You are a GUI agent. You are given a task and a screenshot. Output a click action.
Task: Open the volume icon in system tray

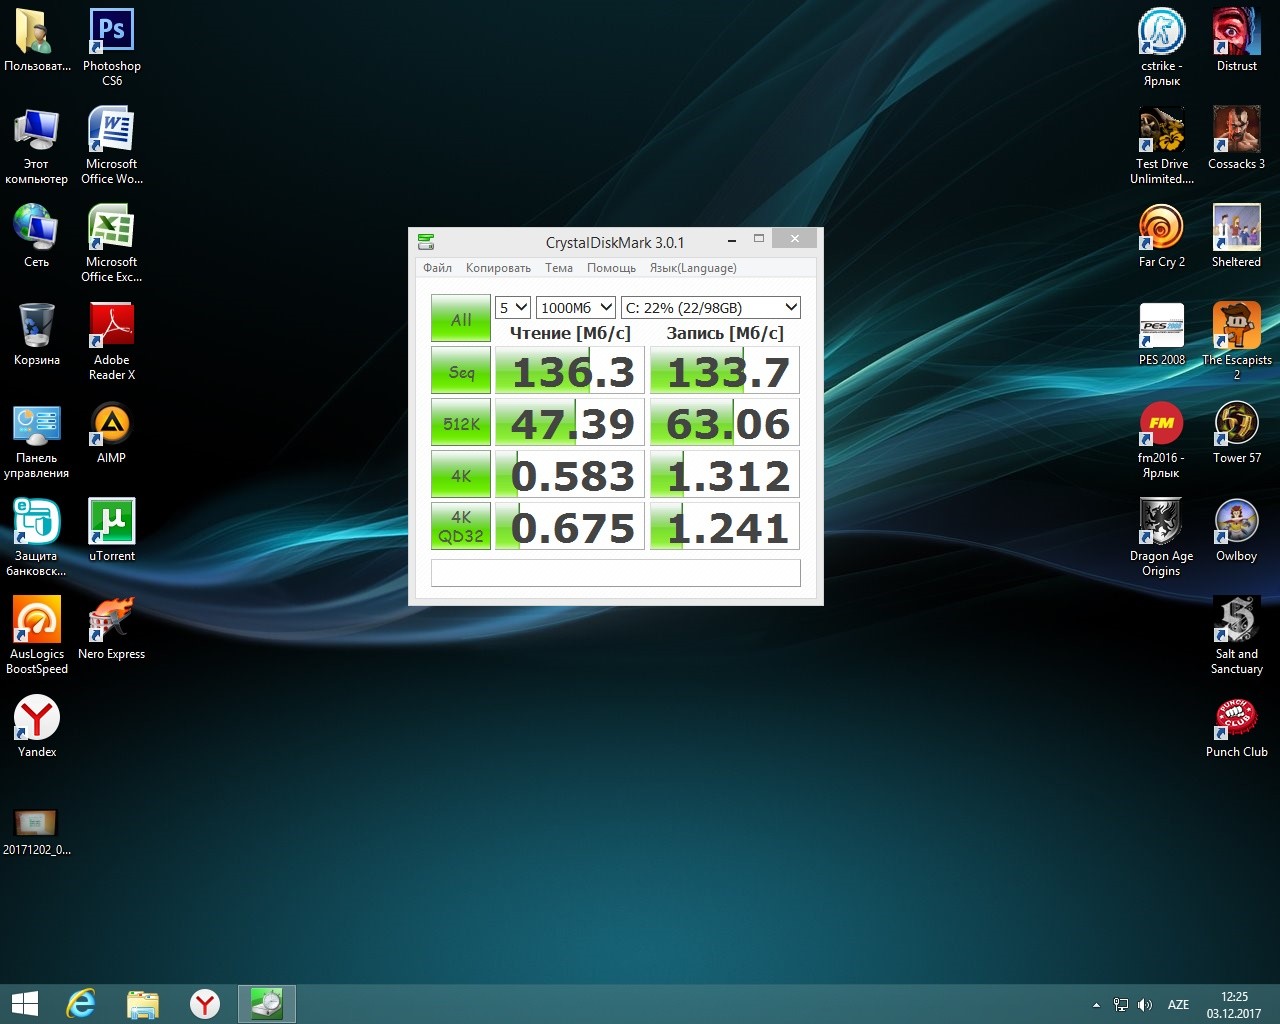(1145, 1005)
